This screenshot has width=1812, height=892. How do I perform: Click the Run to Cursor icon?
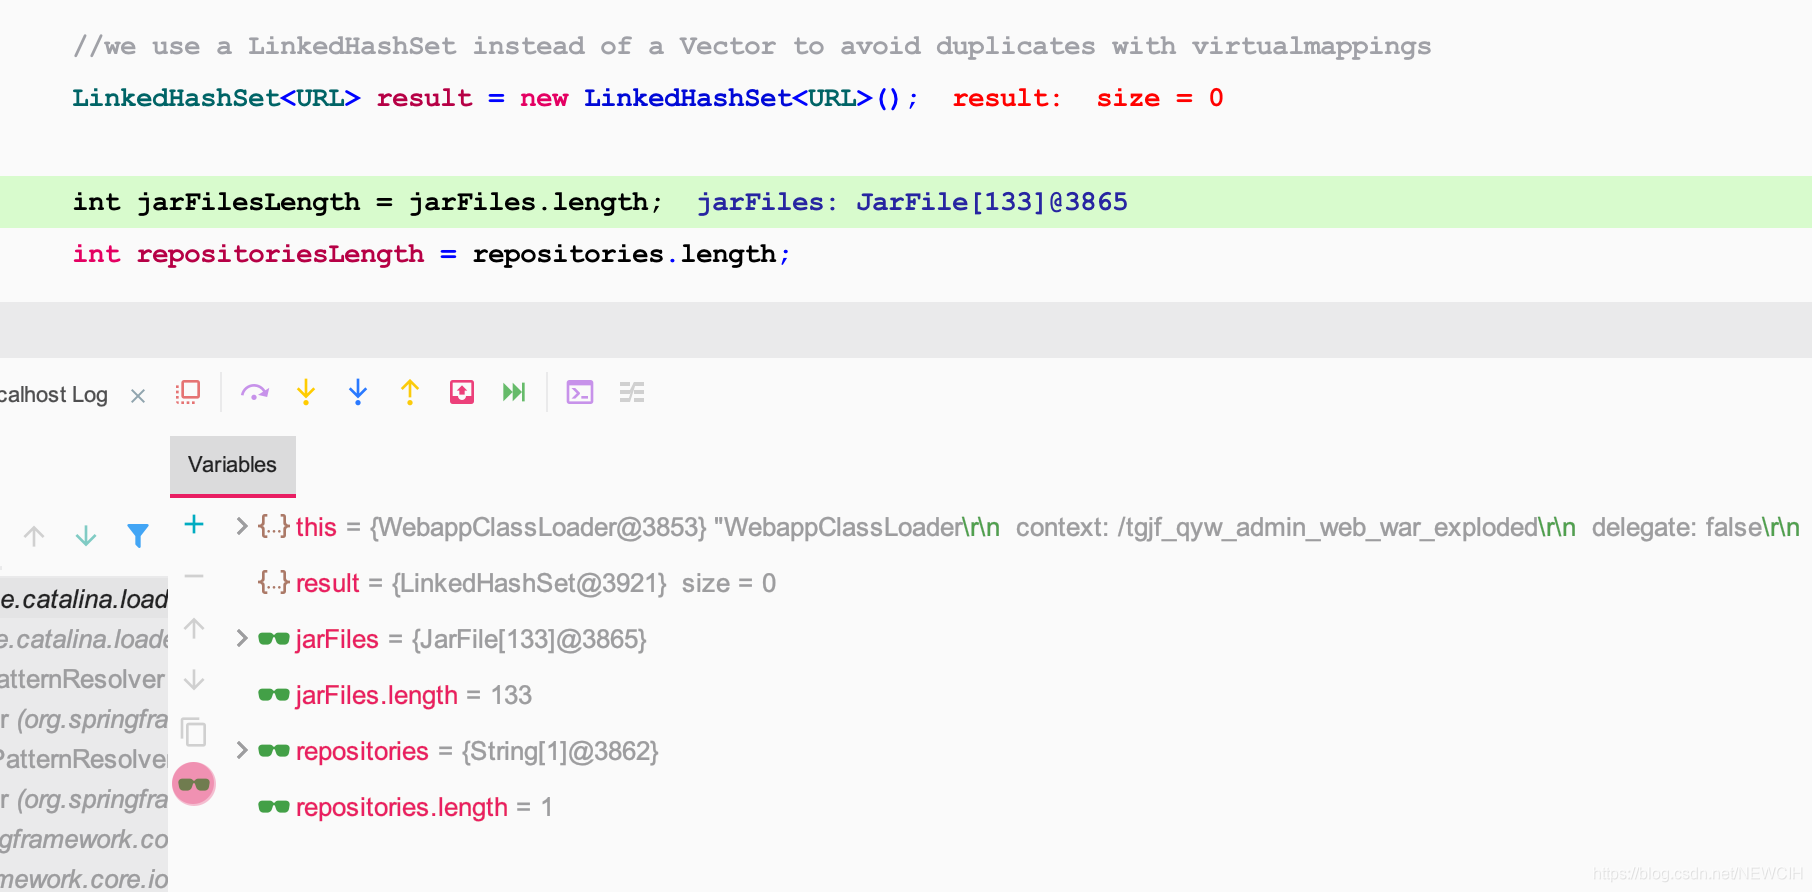[x=514, y=392]
